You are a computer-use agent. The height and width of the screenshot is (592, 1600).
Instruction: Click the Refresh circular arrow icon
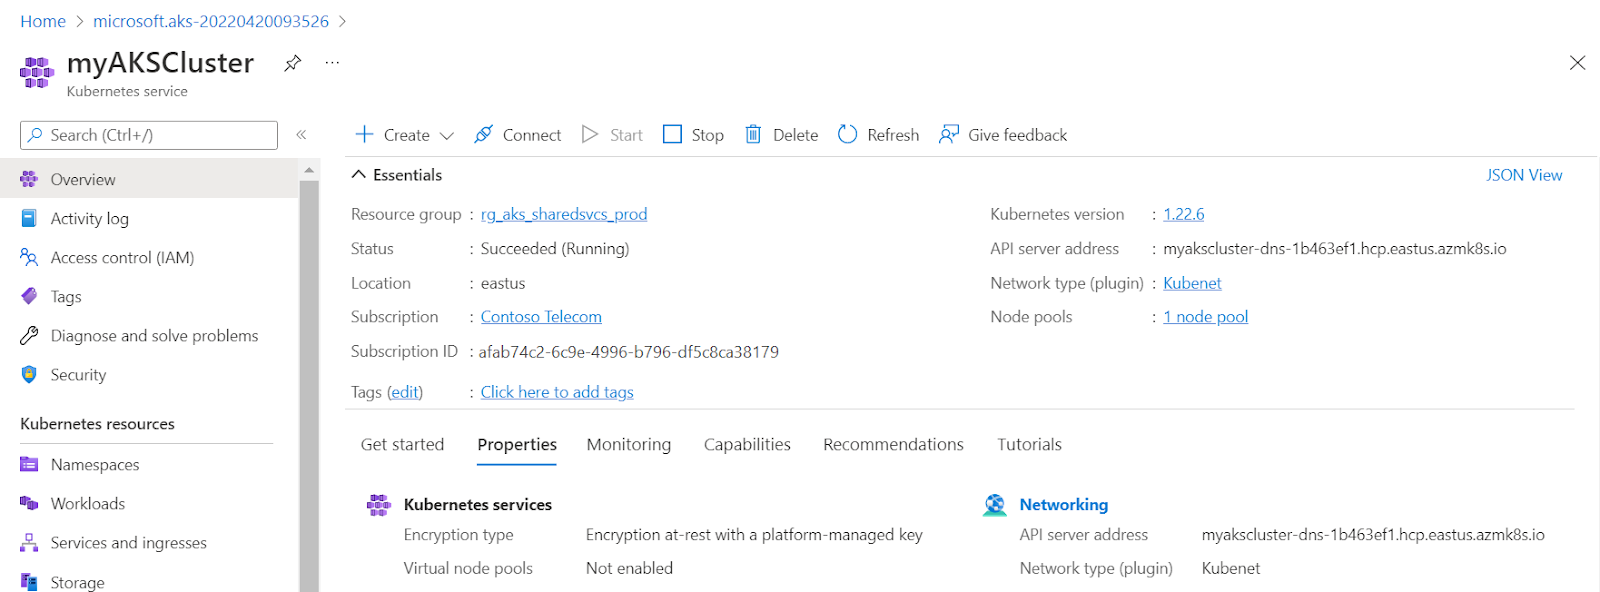click(x=847, y=134)
